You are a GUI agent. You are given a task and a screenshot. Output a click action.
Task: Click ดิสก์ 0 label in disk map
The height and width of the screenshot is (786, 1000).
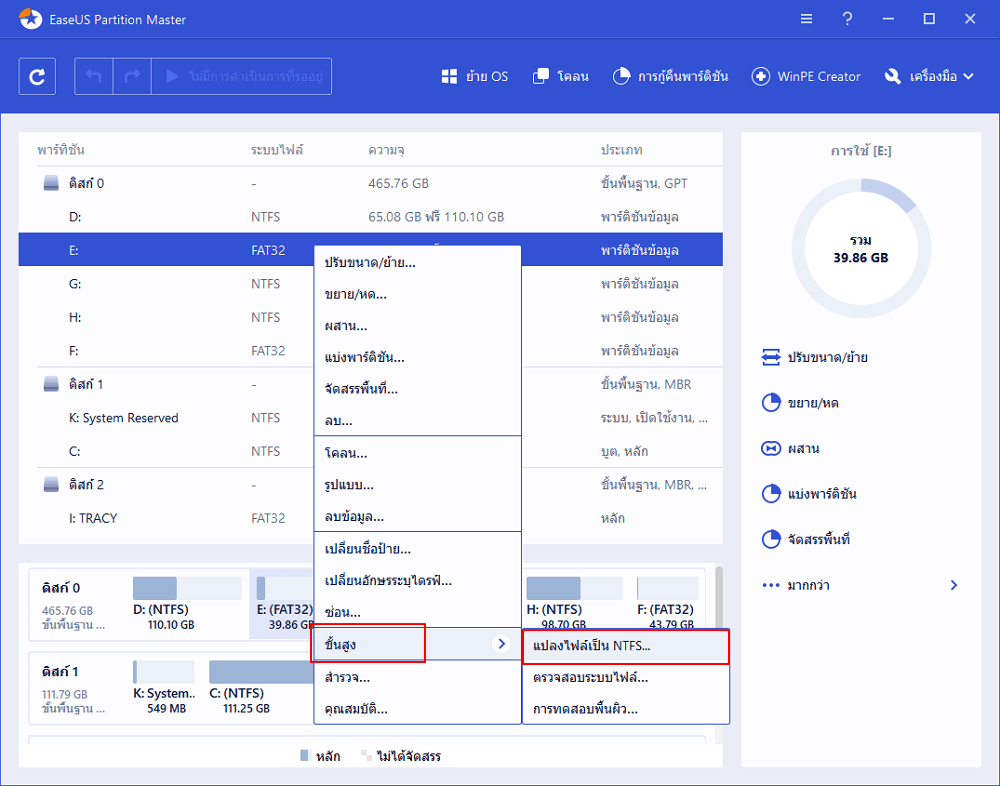click(x=61, y=588)
